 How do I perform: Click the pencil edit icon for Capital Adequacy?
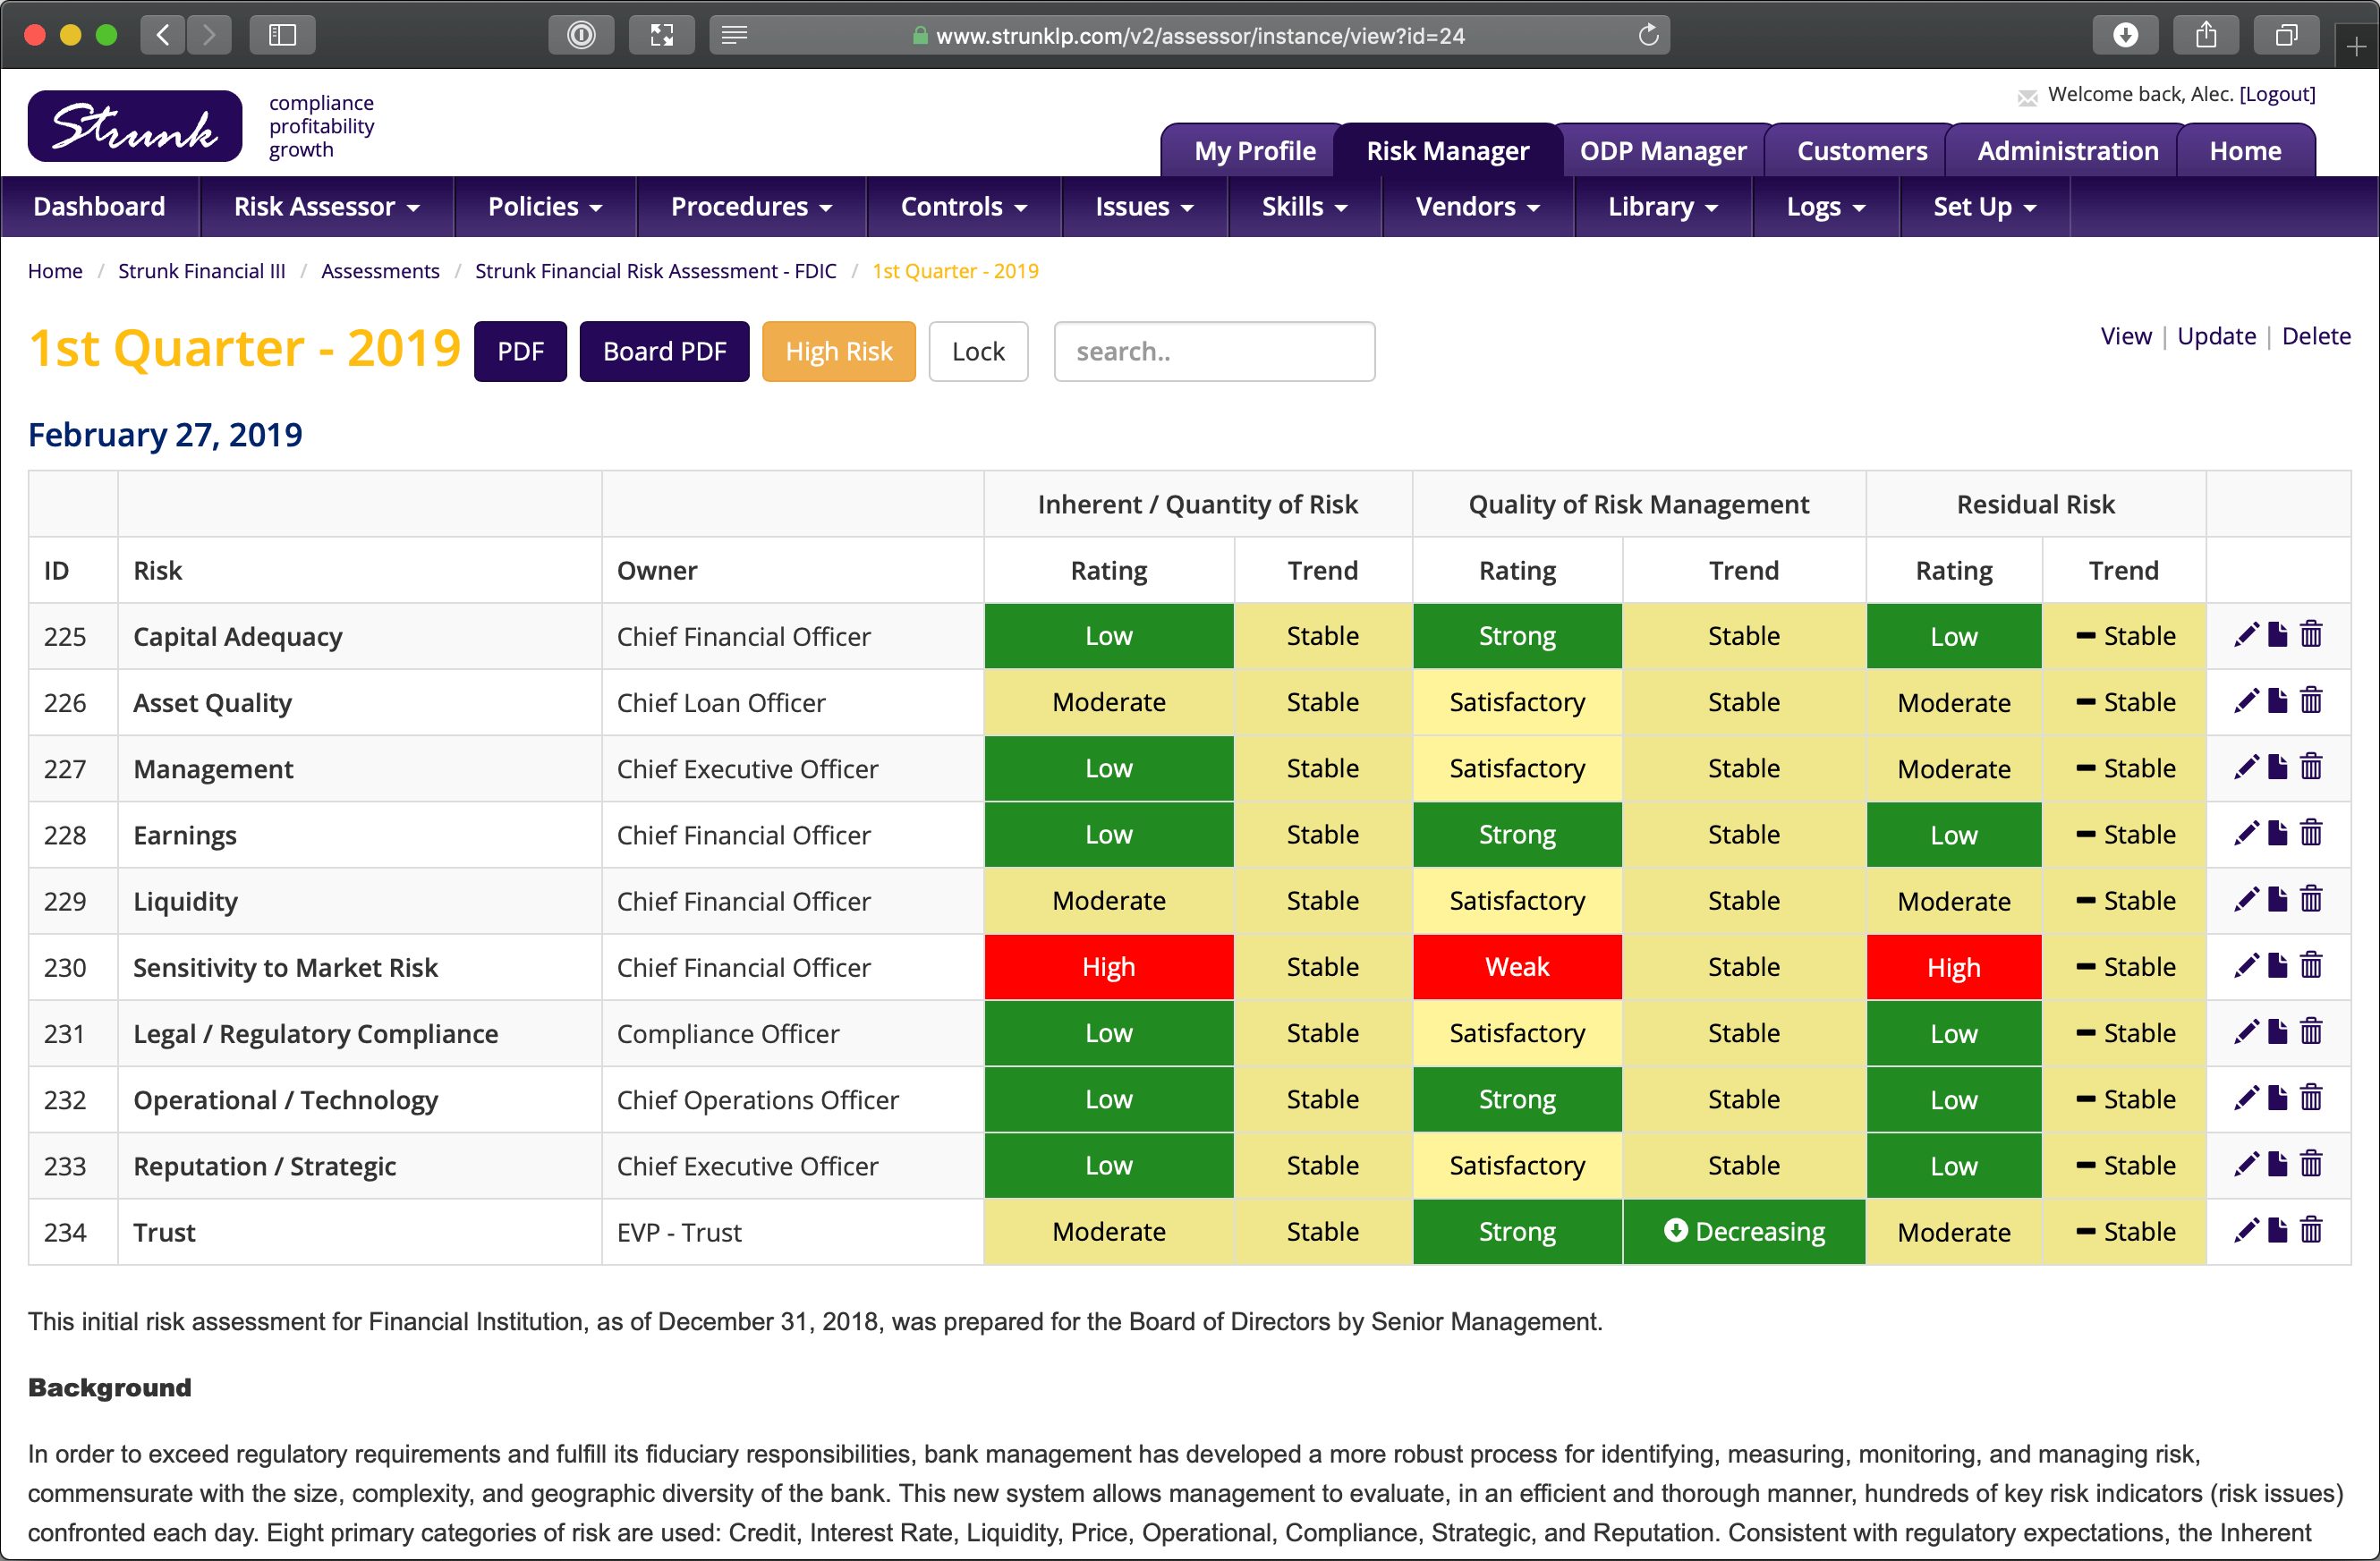click(2246, 635)
